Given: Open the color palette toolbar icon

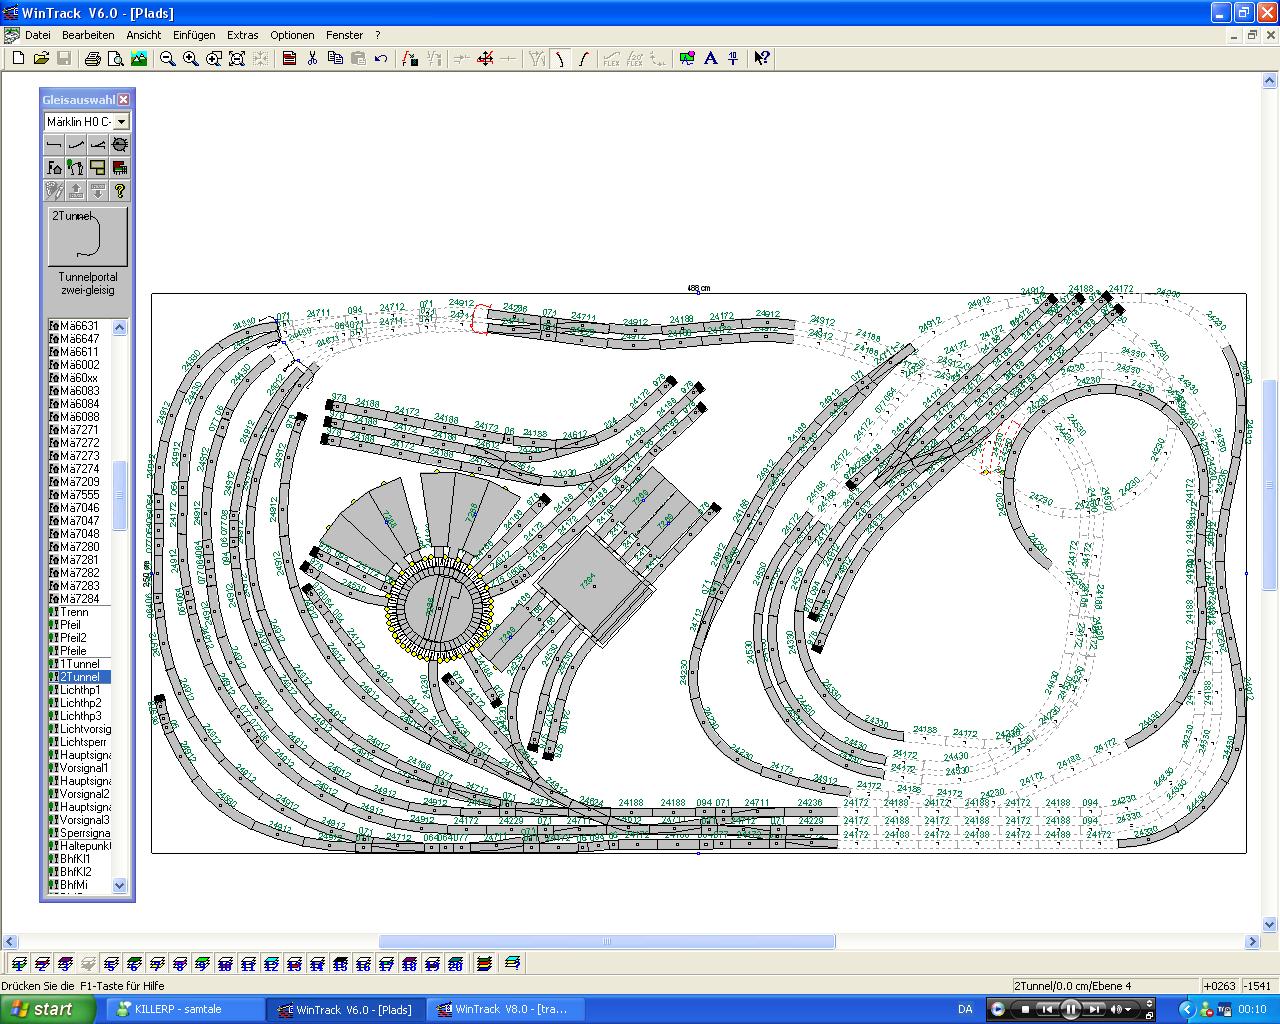Looking at the screenshot, I should (x=687, y=59).
